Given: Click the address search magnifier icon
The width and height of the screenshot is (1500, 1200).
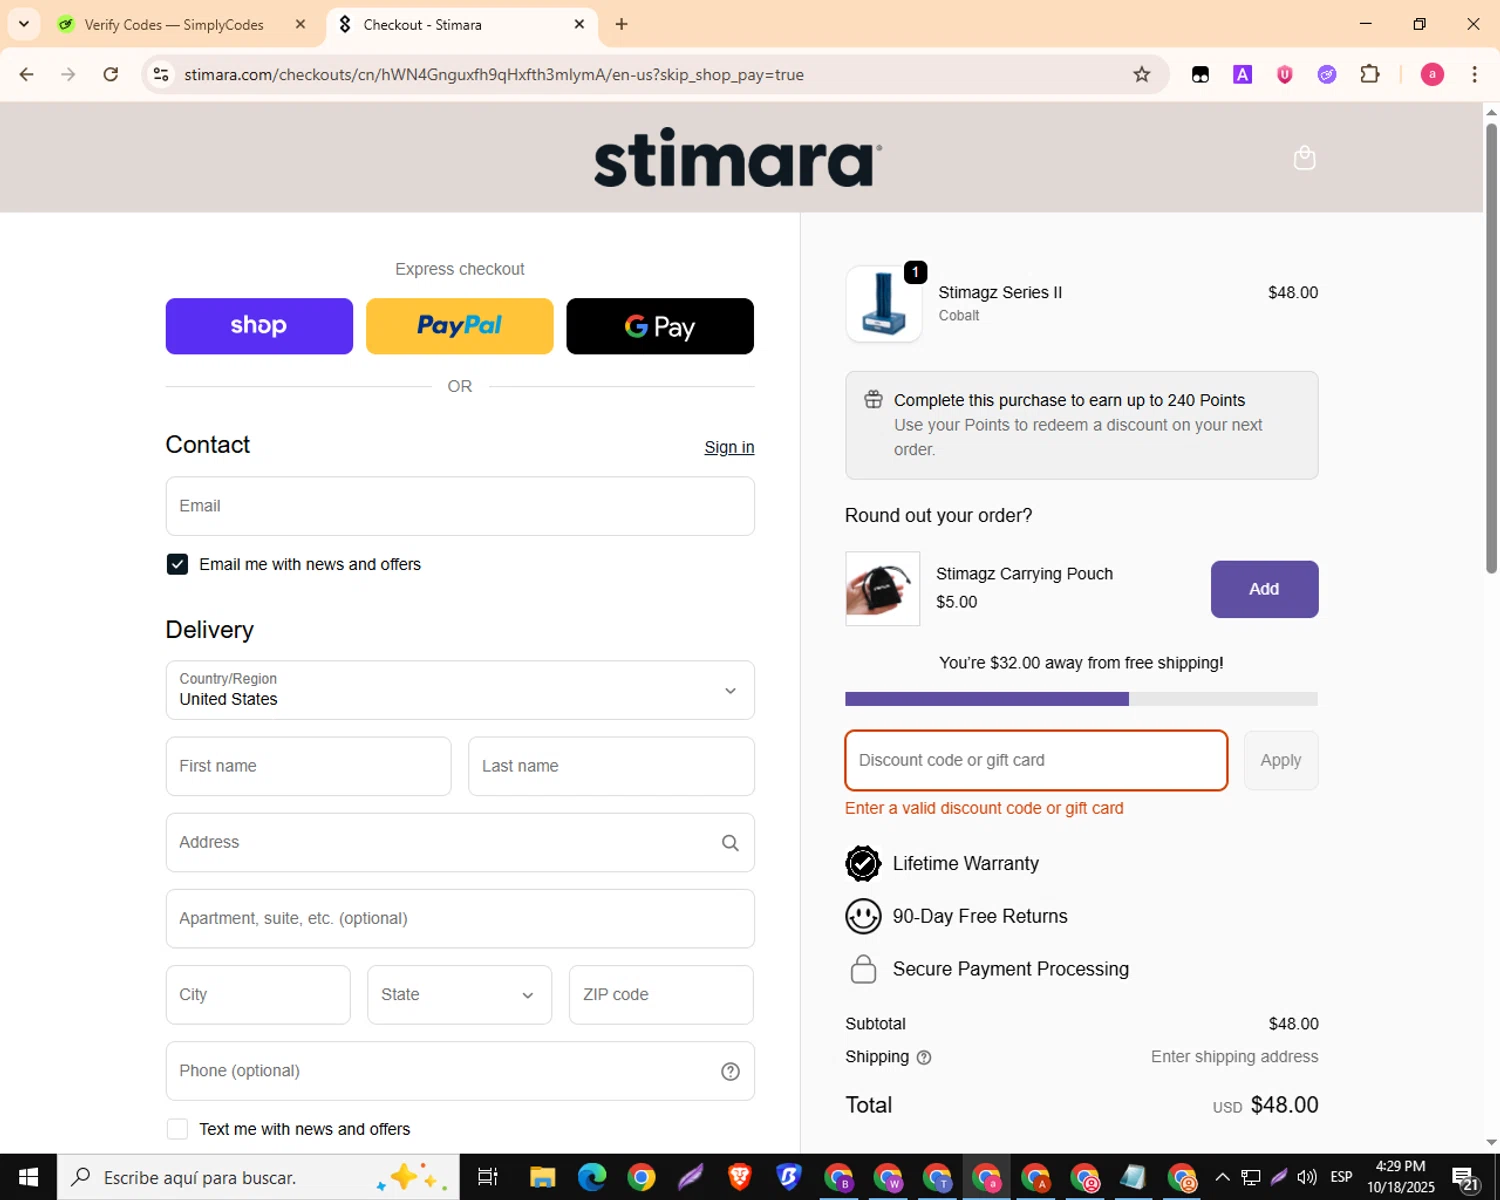Looking at the screenshot, I should tap(730, 843).
